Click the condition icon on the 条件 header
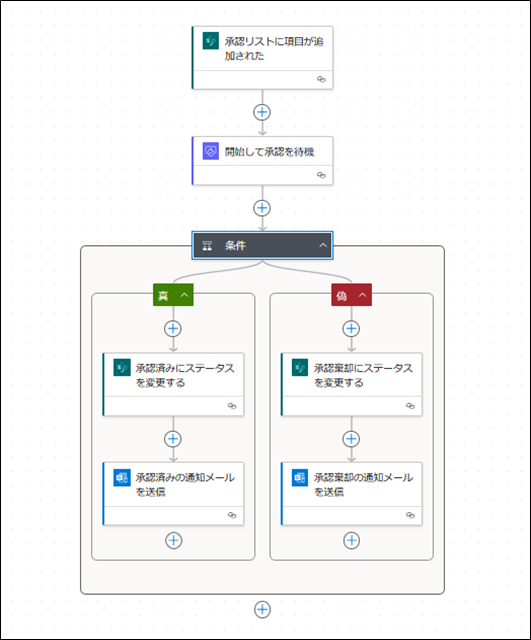Viewport: 531px width, 640px height. (207, 245)
